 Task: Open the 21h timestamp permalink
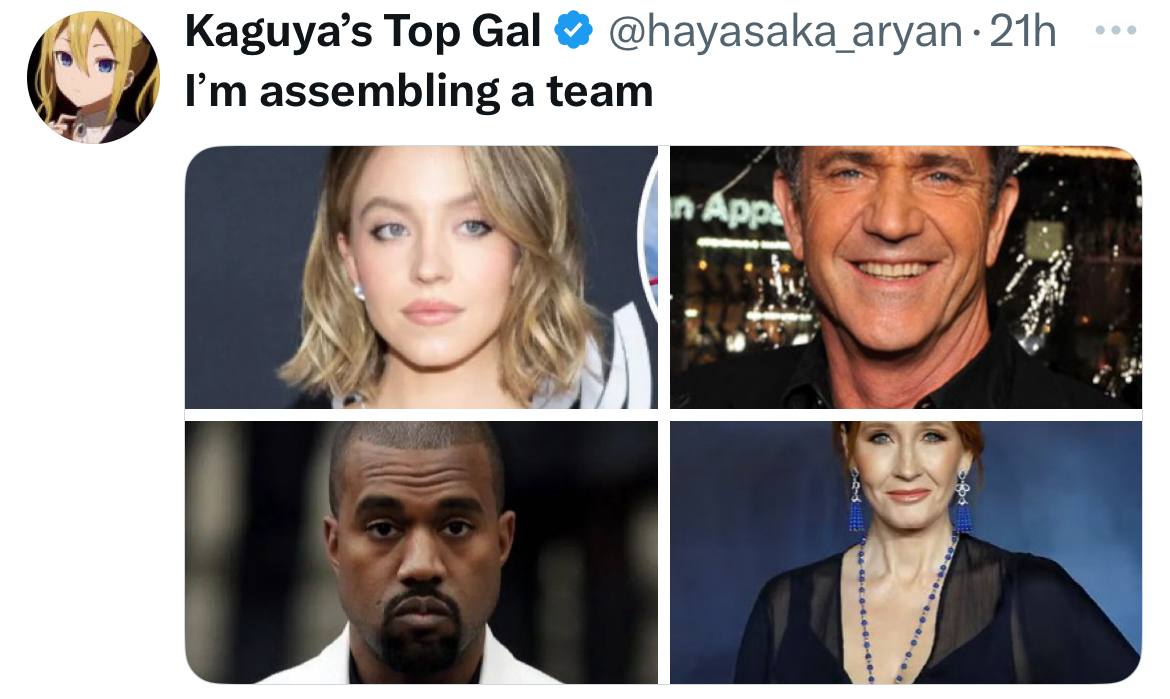pos(1023,32)
